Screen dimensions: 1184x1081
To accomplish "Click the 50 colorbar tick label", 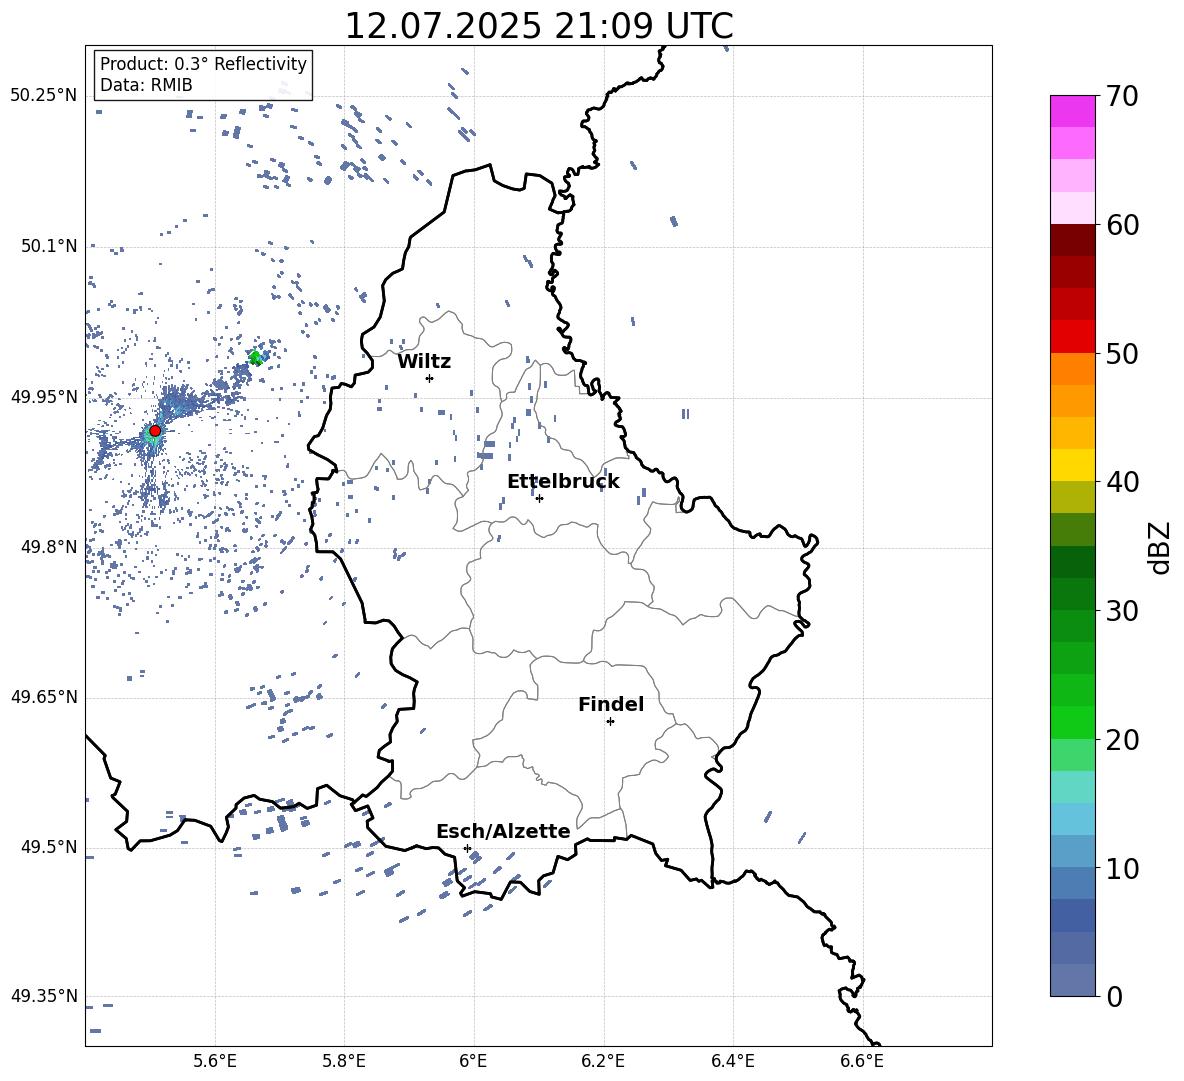I will (1121, 354).
